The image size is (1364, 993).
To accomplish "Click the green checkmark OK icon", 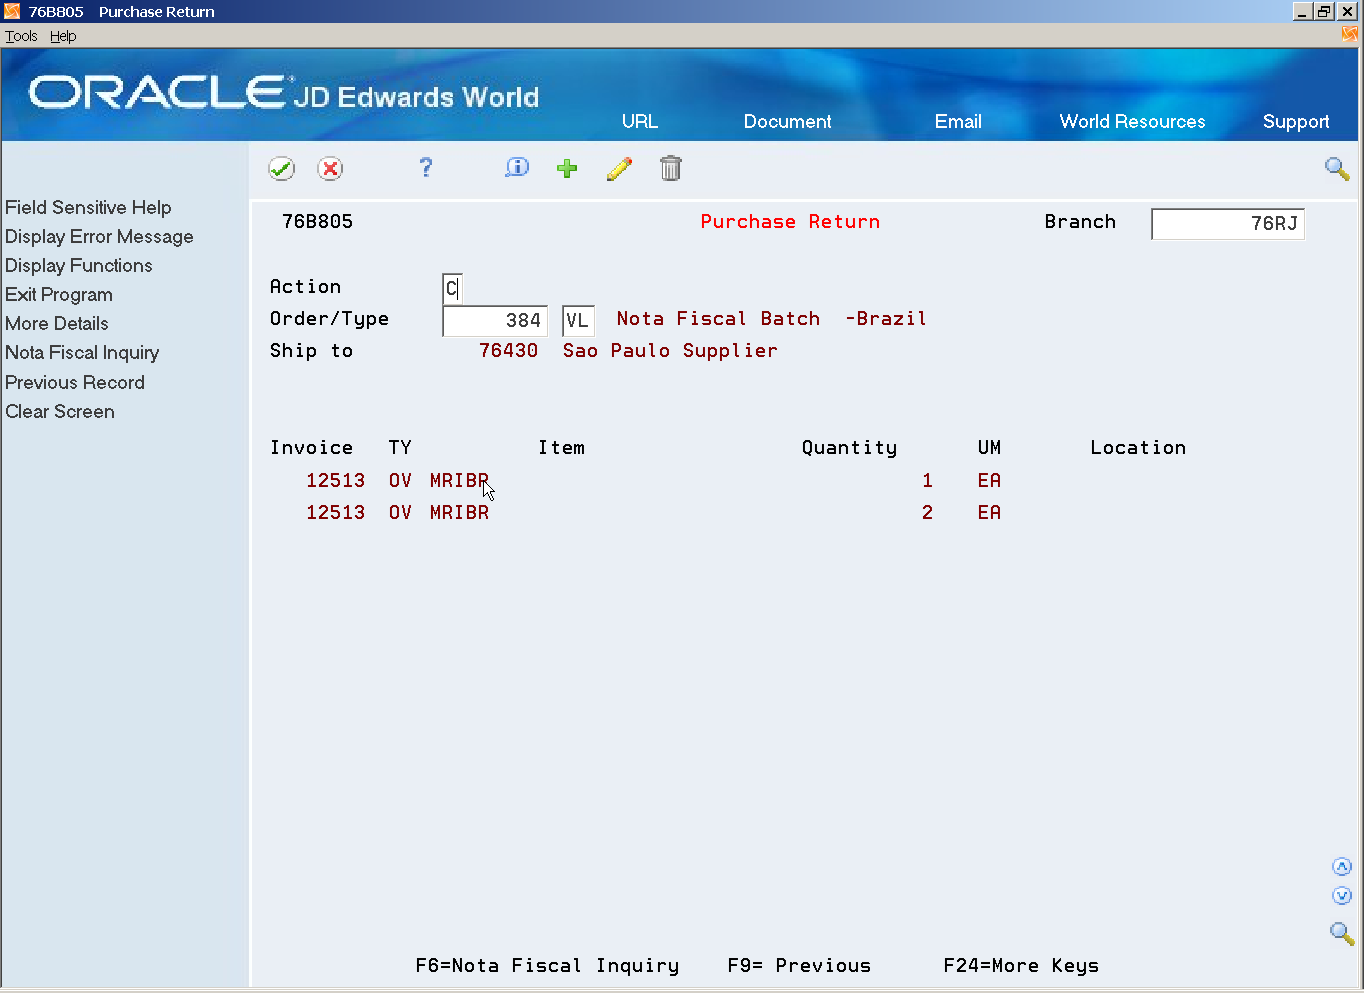I will point(281,169).
